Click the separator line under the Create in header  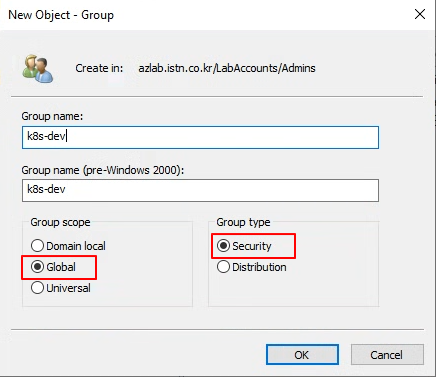pos(217,97)
